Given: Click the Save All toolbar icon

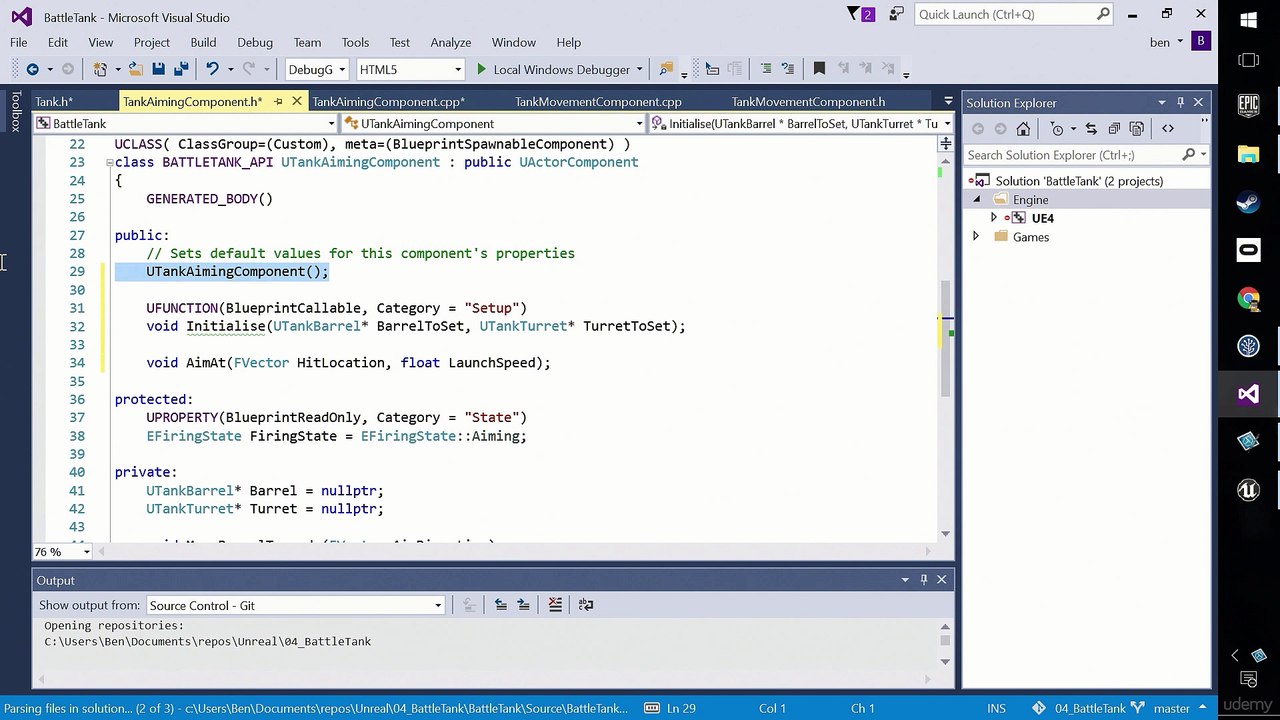Looking at the screenshot, I should pos(181,69).
